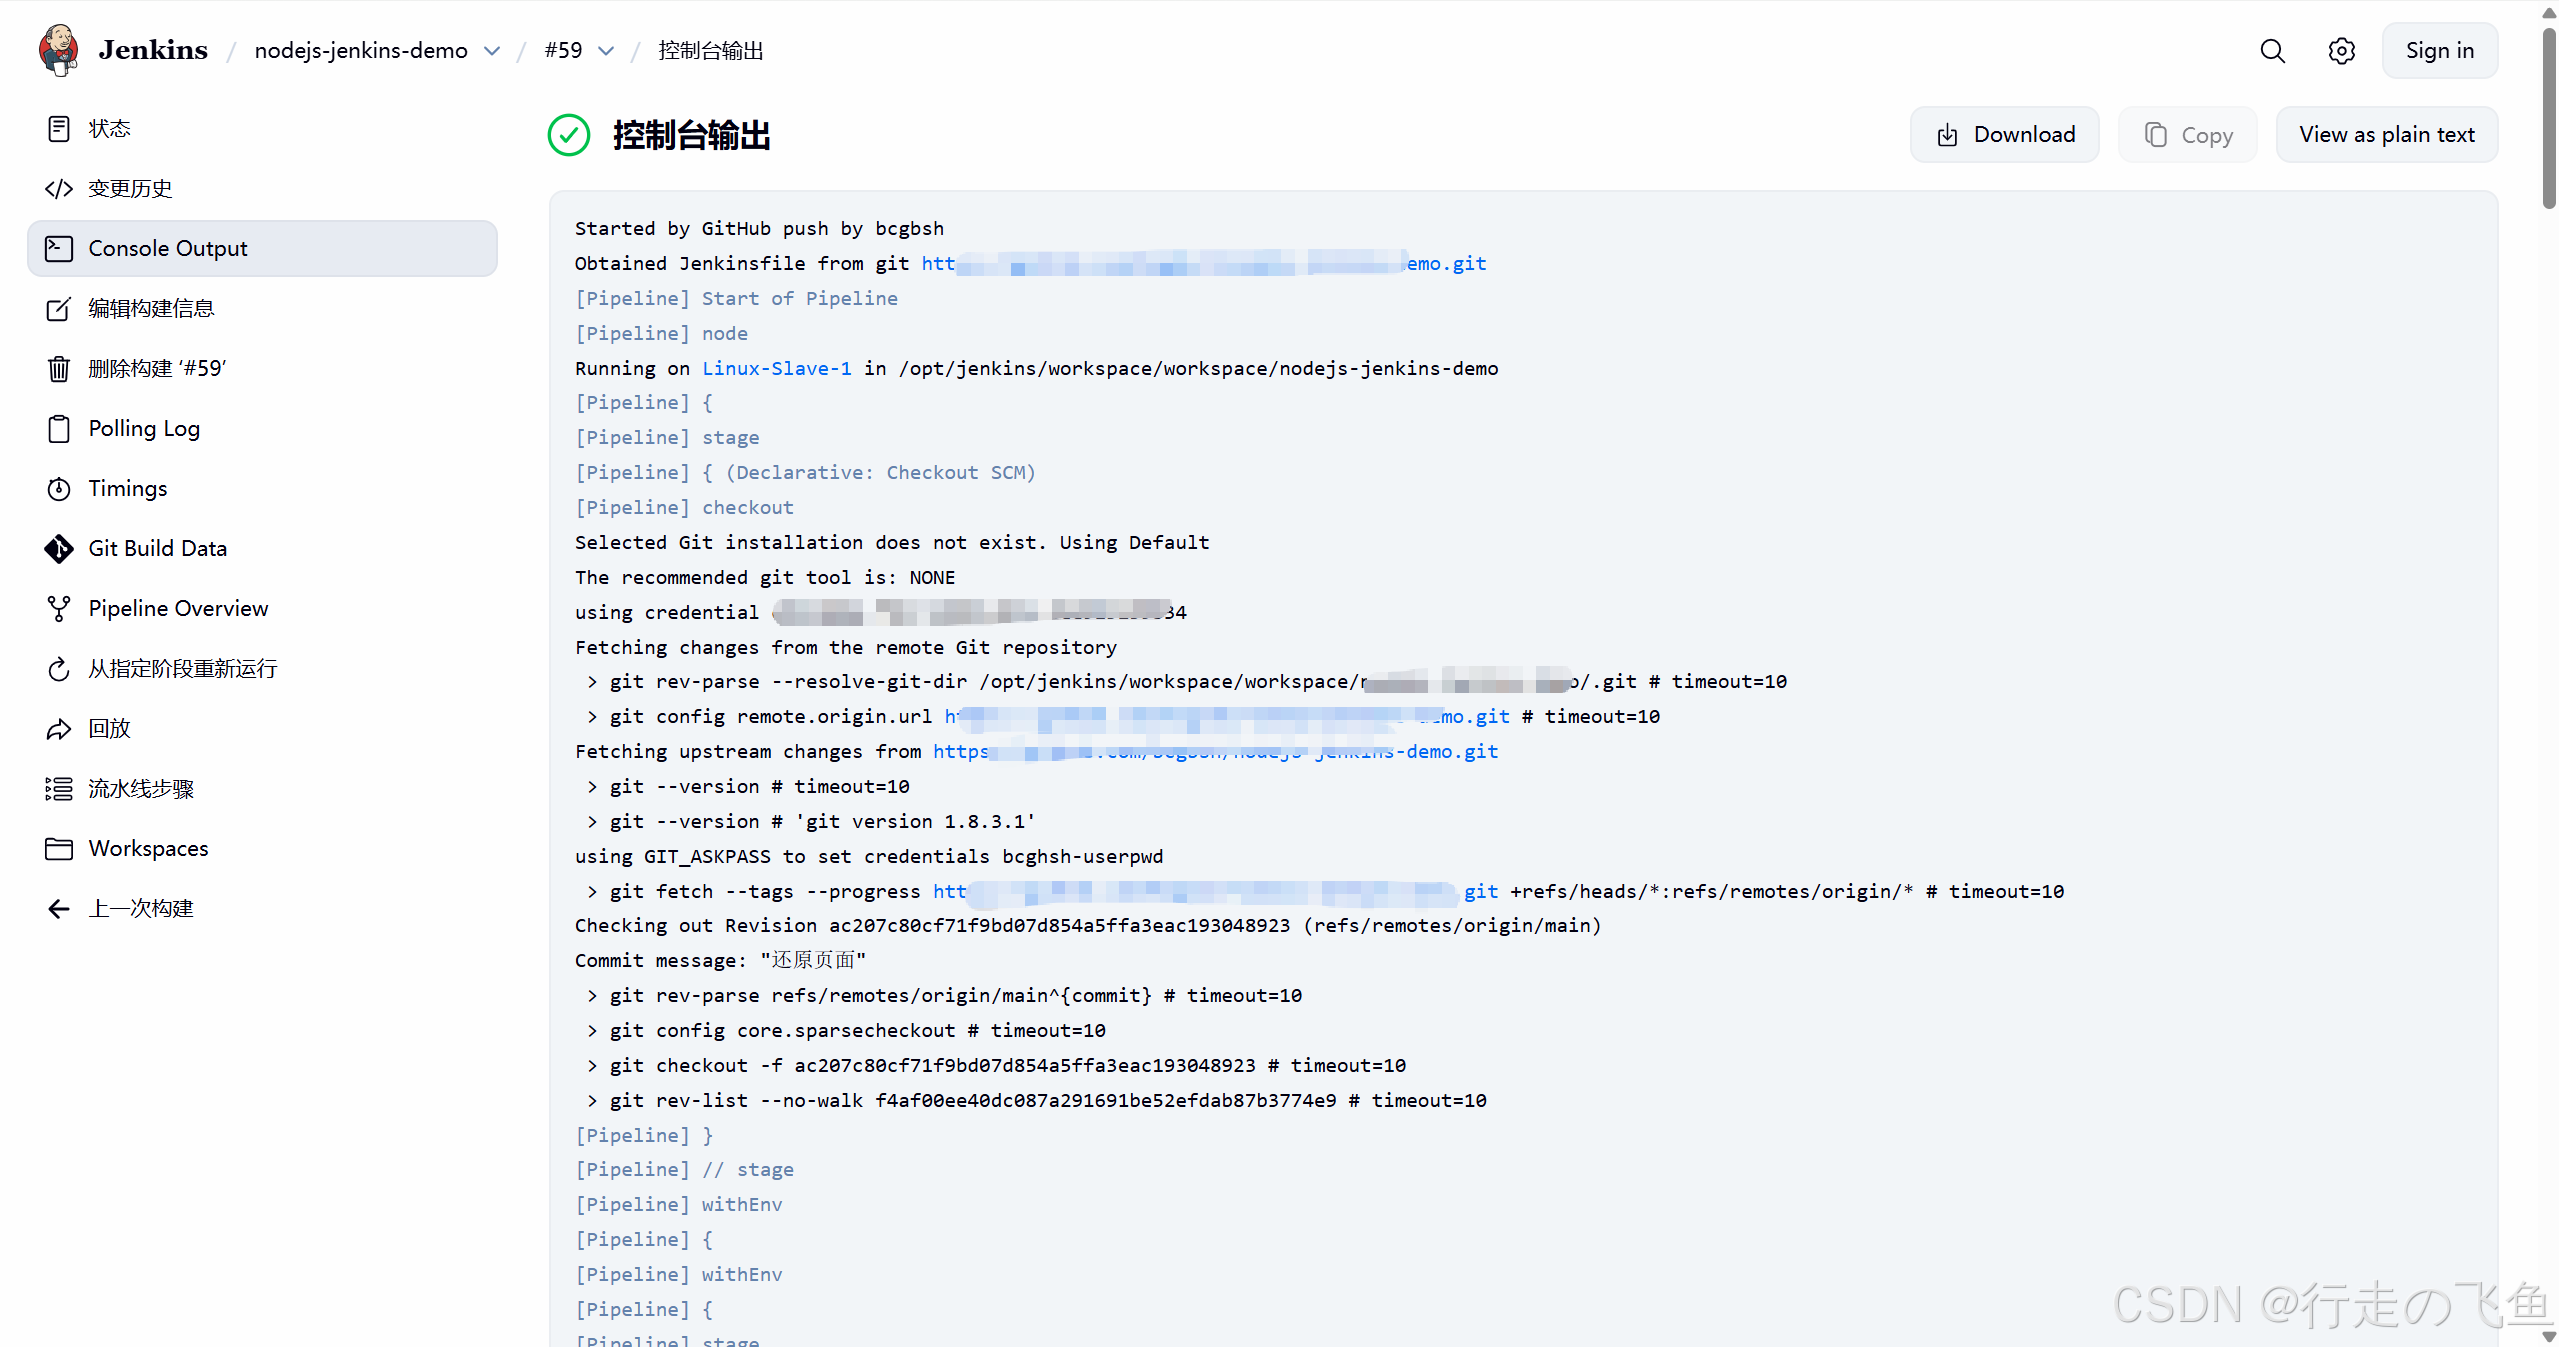Click '[Pipeline] { (Declarative: Checkout SCM)' line
2559x1347 pixels.
[805, 473]
